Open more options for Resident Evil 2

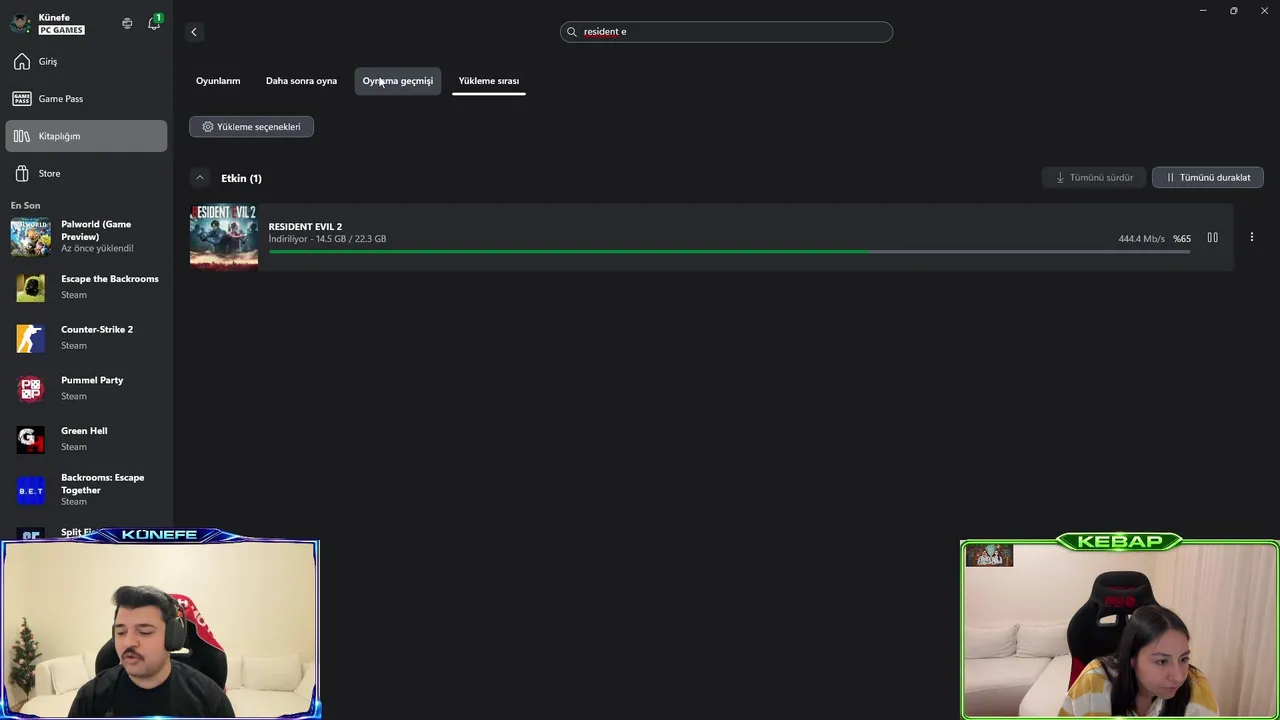click(x=1251, y=237)
